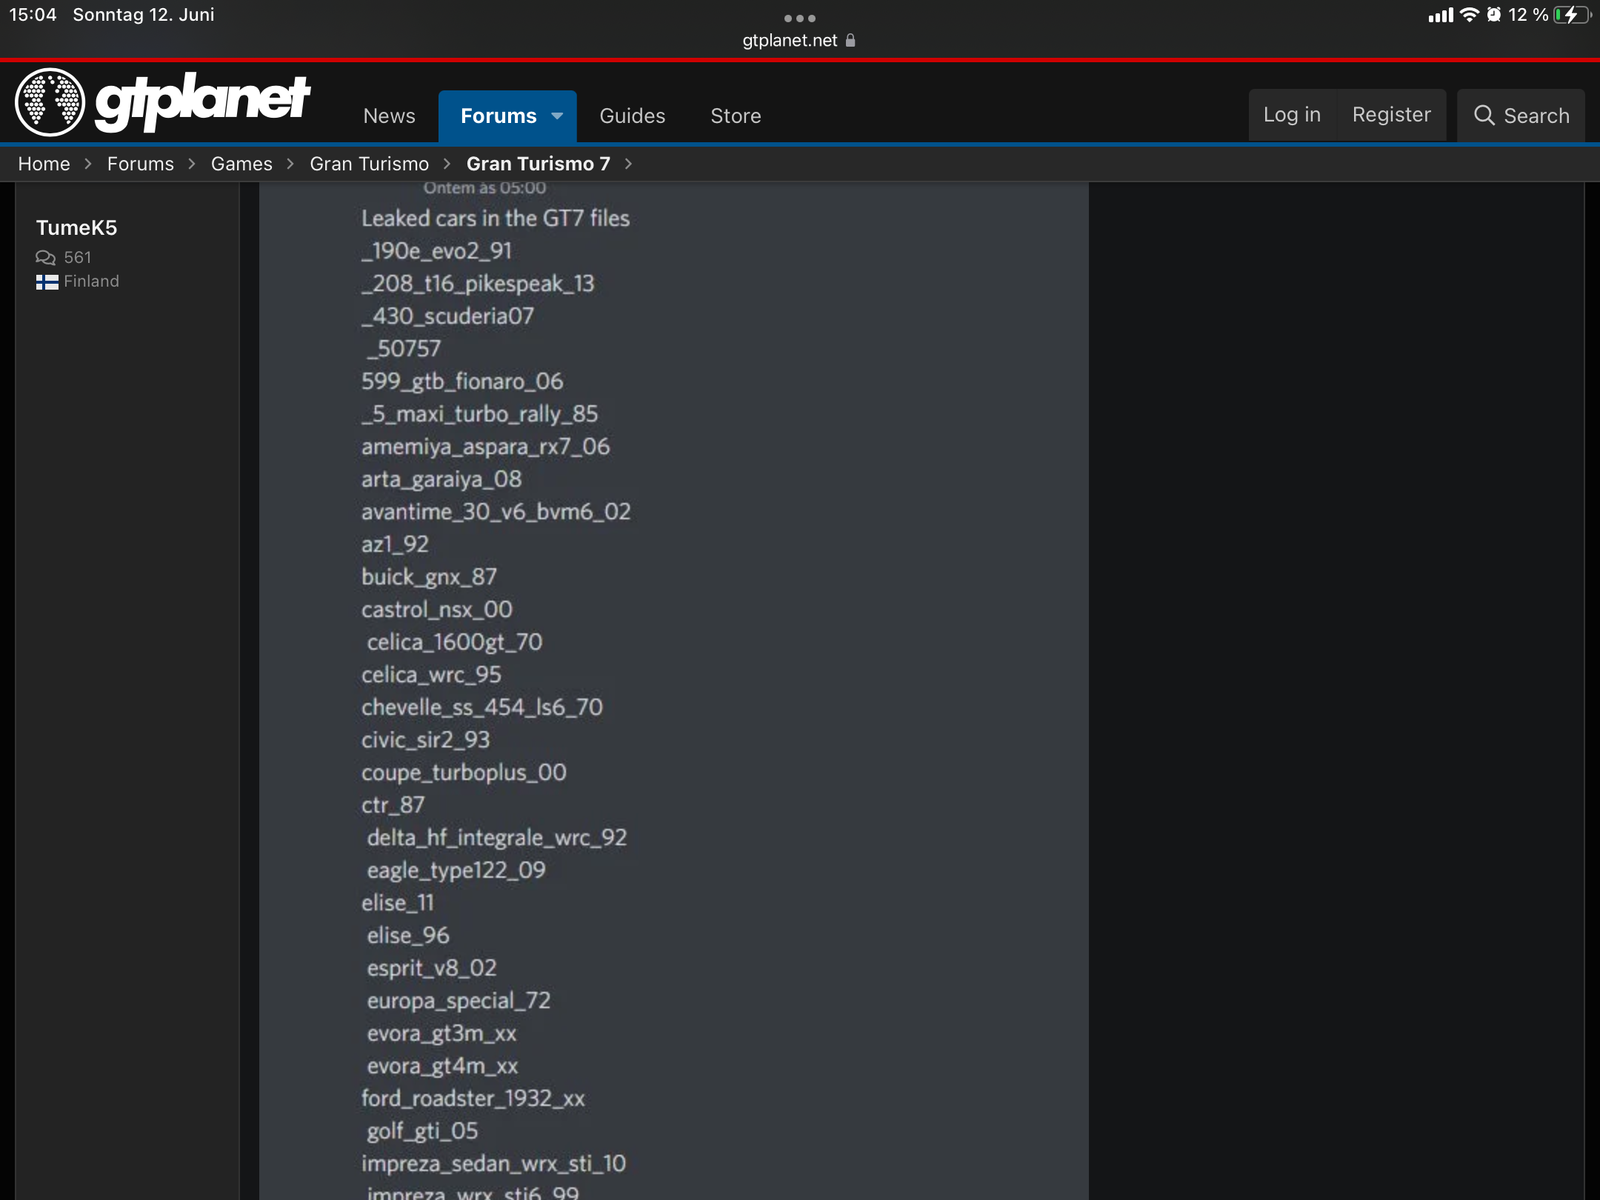Click the Log in button
This screenshot has height=1200, width=1600.
tap(1292, 115)
